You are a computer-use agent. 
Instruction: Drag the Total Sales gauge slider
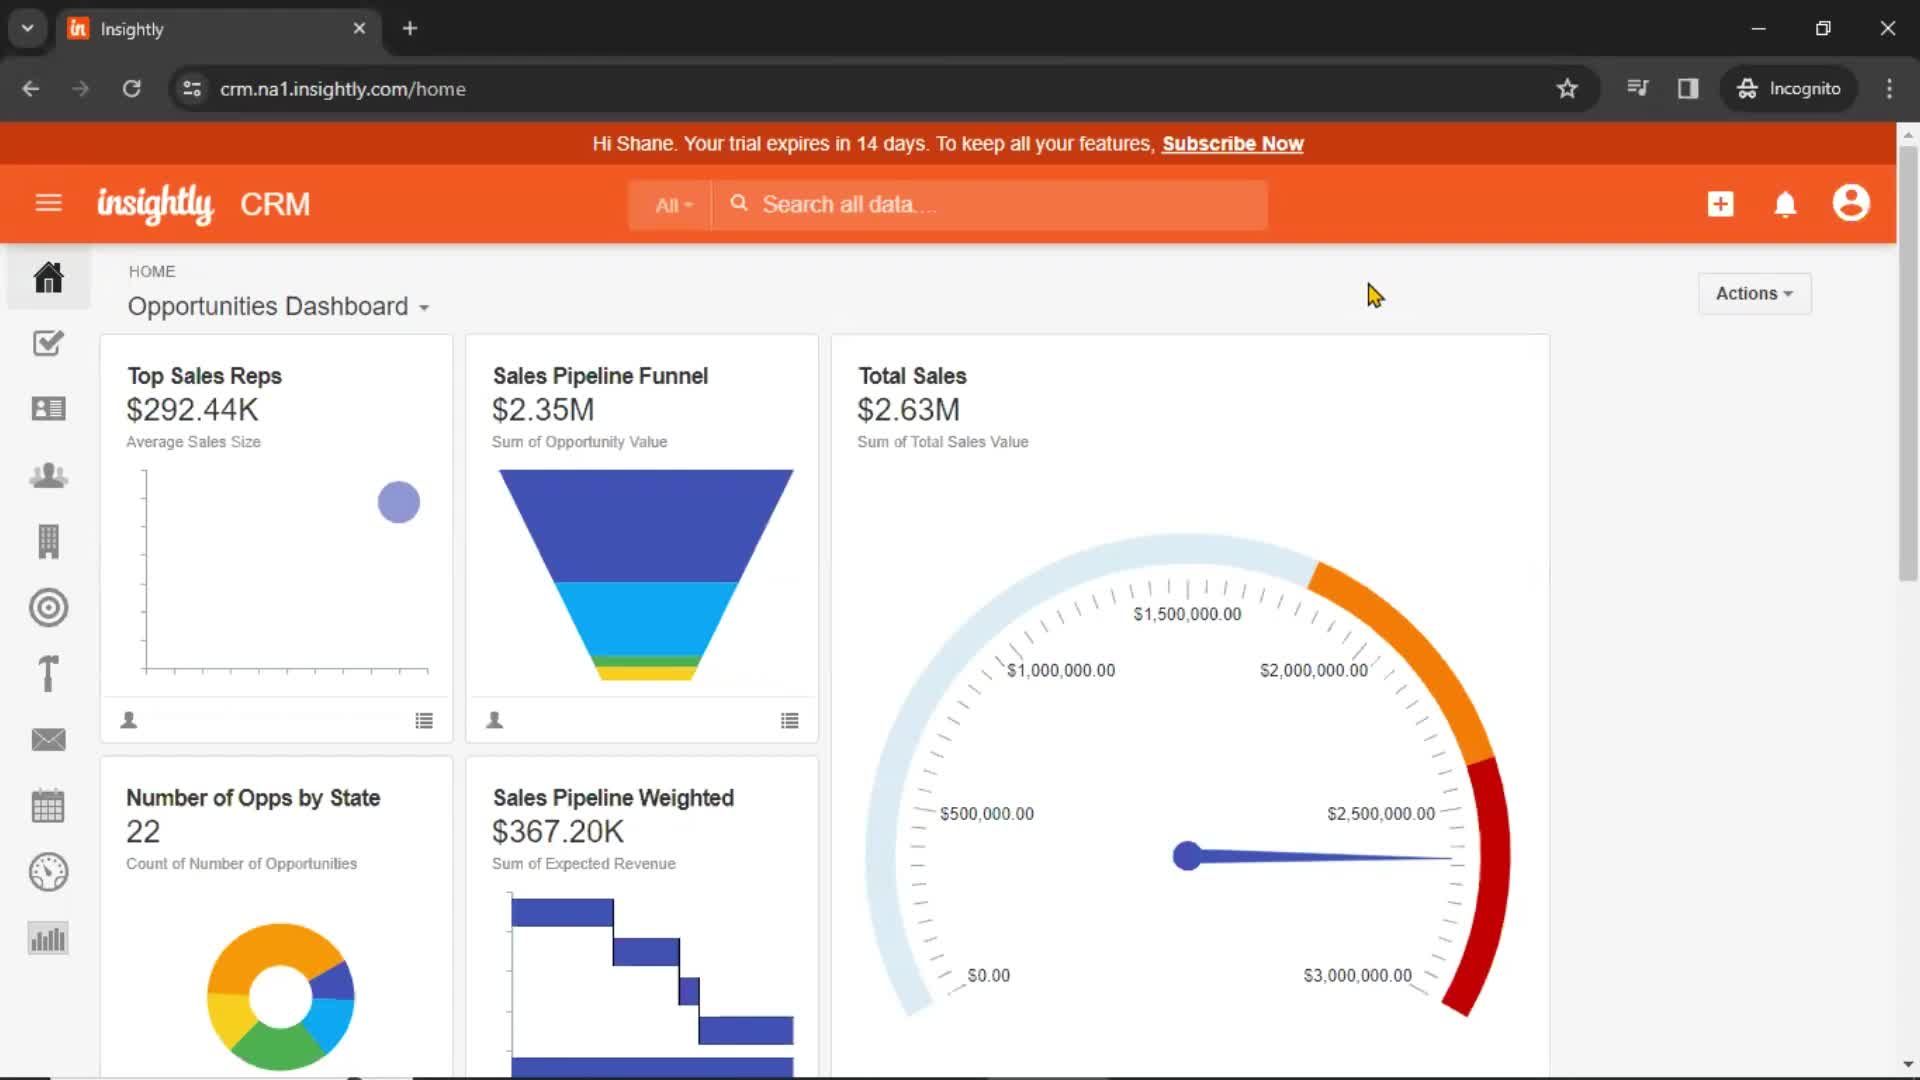(x=1185, y=857)
